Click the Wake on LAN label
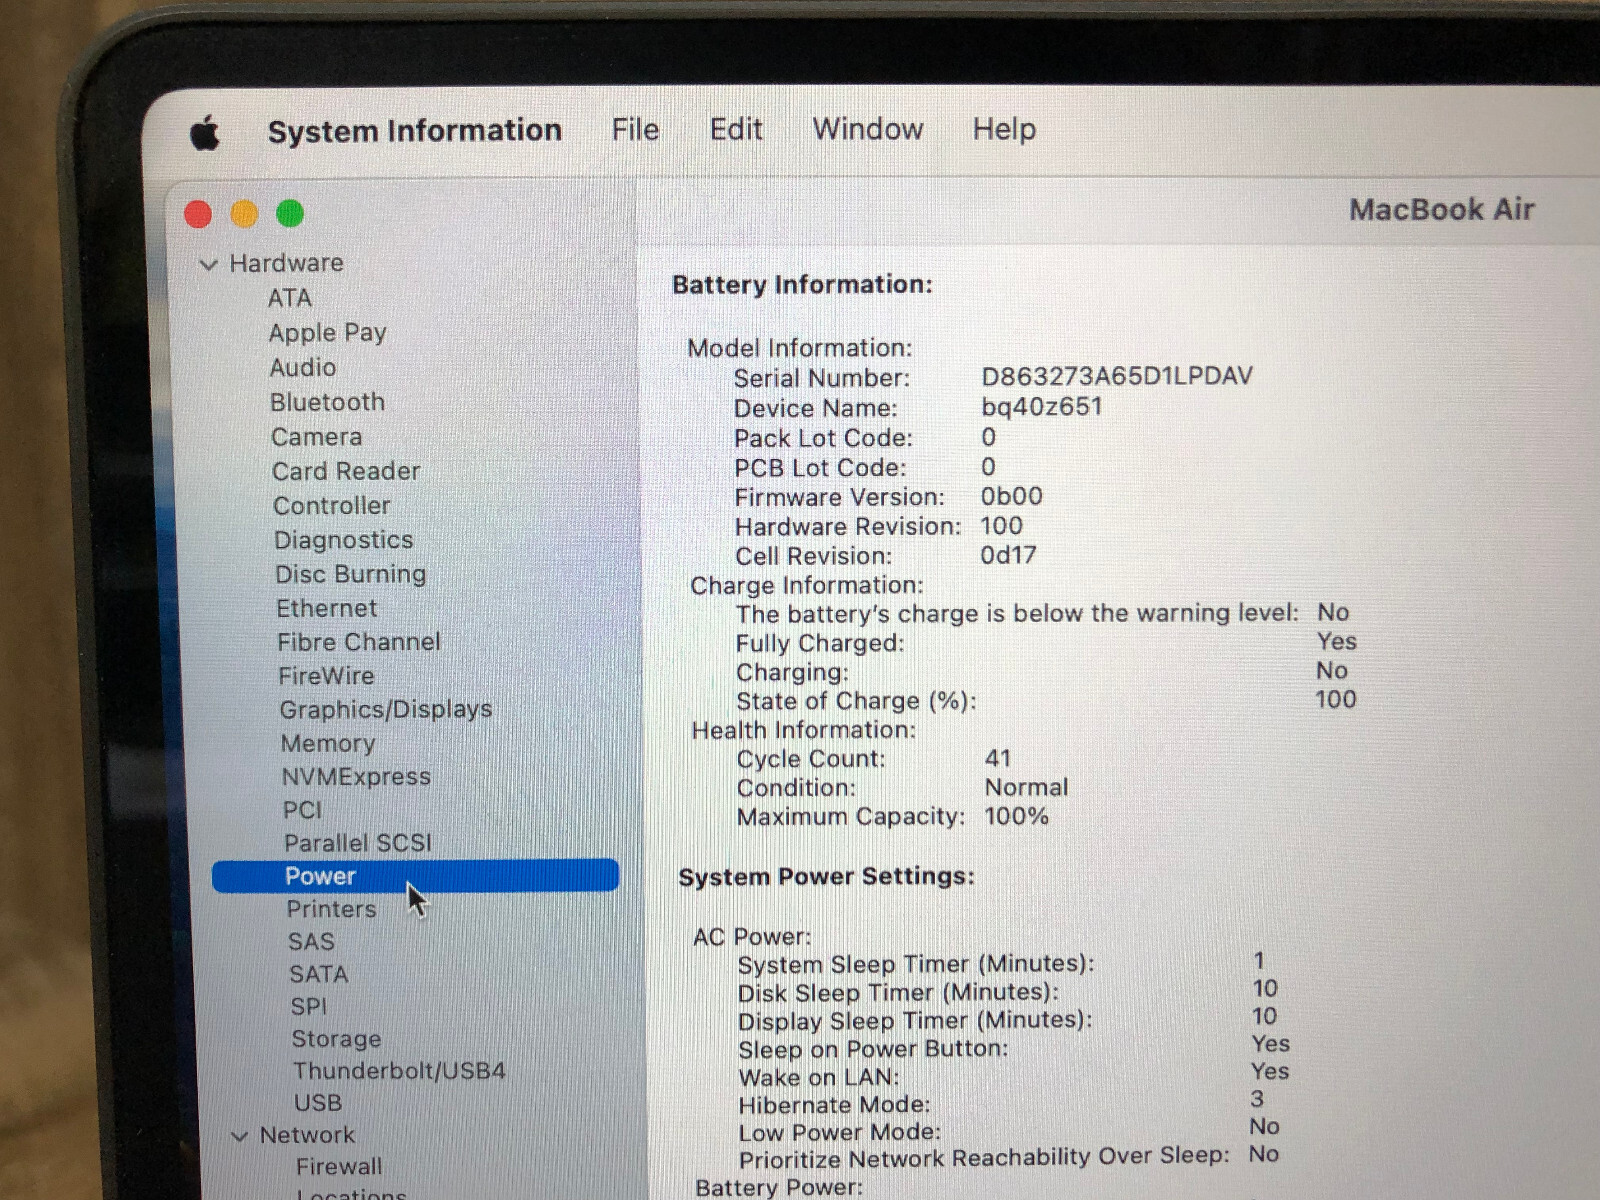This screenshot has height=1200, width=1600. click(x=819, y=1077)
